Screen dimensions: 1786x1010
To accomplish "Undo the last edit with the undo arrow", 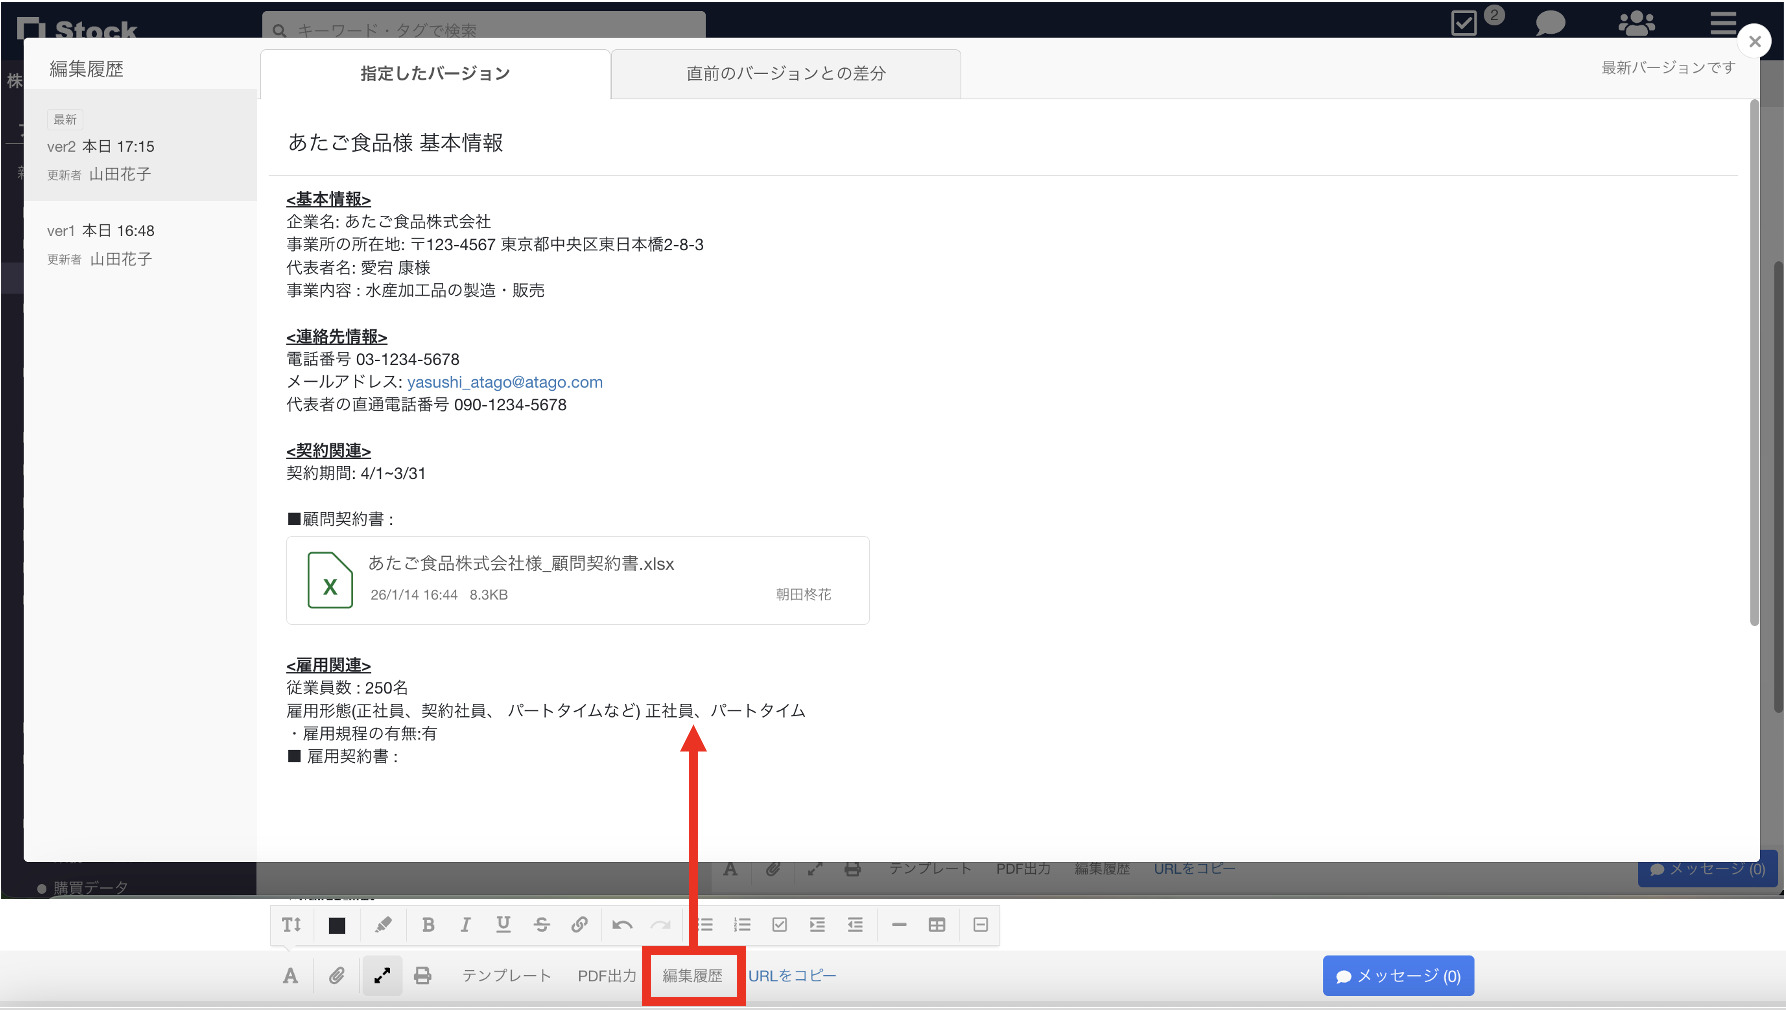I will point(621,925).
